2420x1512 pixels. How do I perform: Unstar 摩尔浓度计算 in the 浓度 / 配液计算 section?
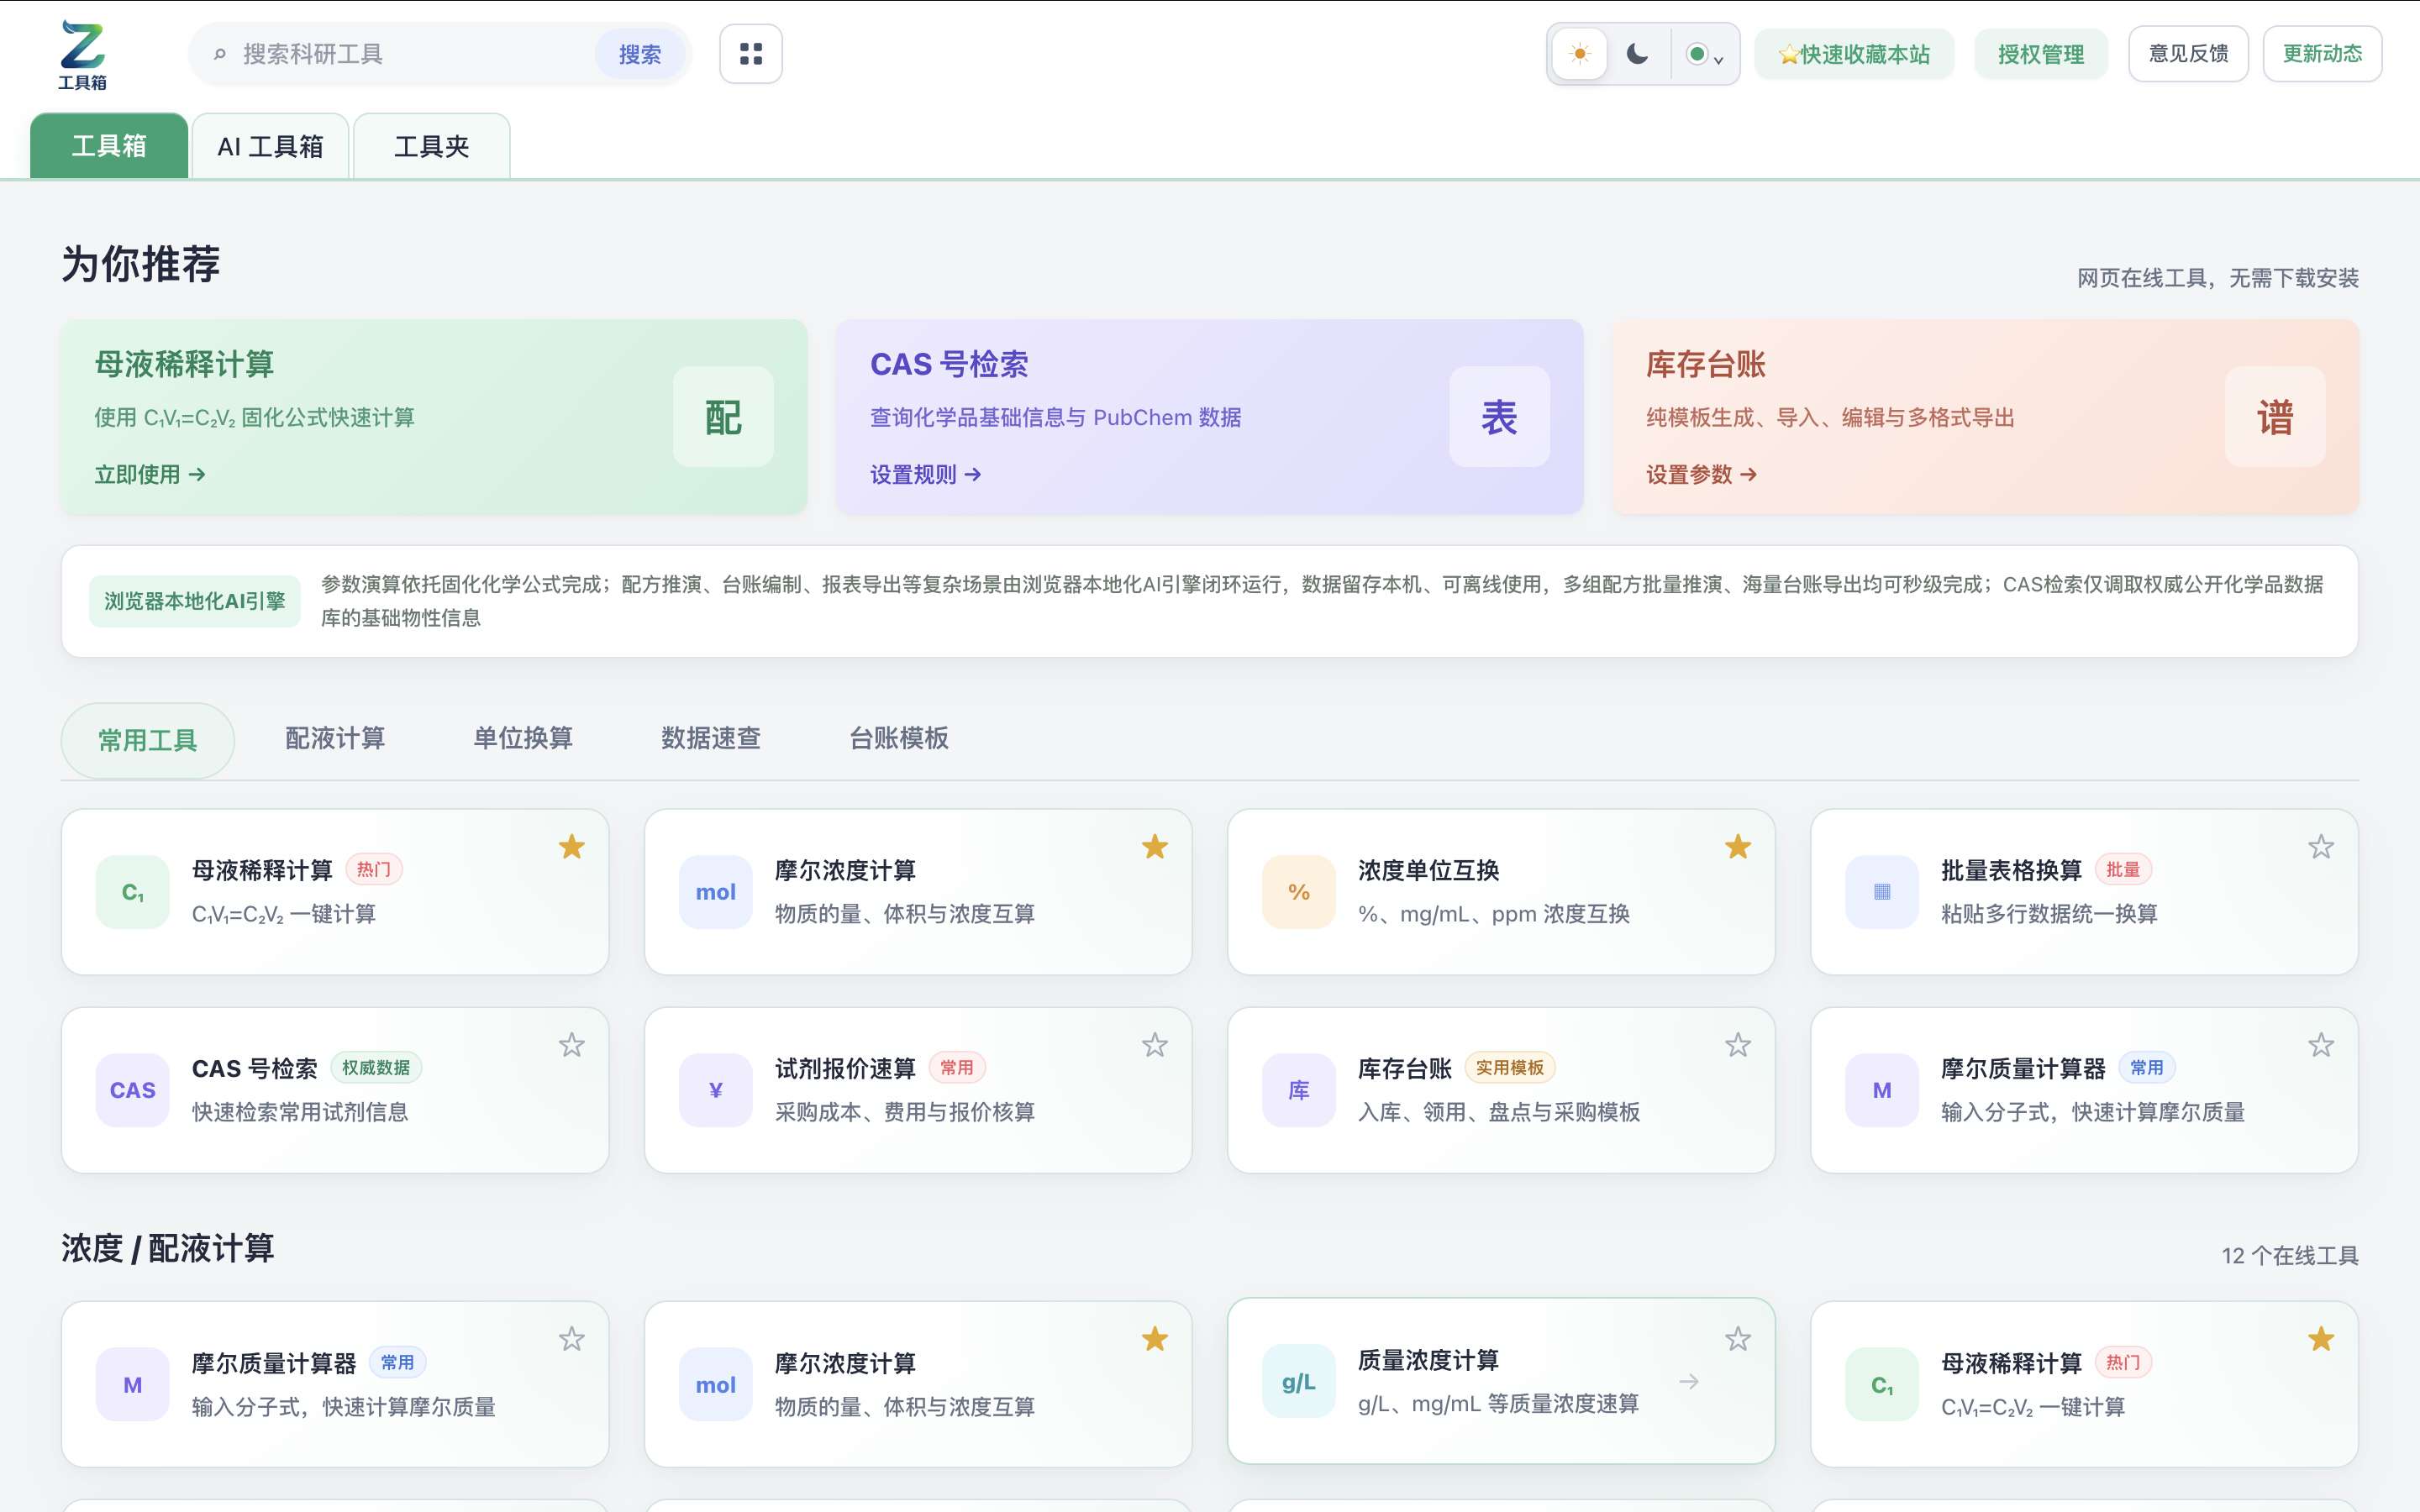[1155, 1339]
